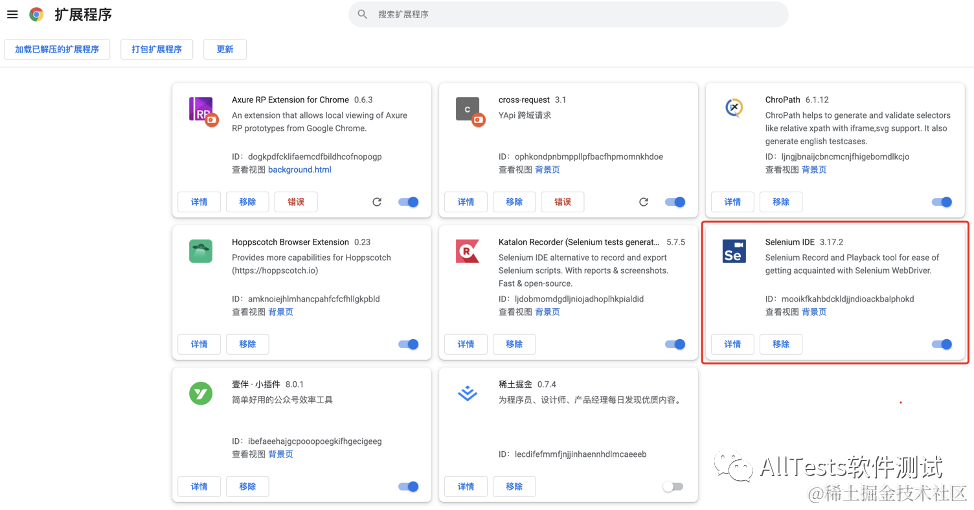Click the 稀土掘金 ID text
974x510 pixels.
tap(572, 454)
